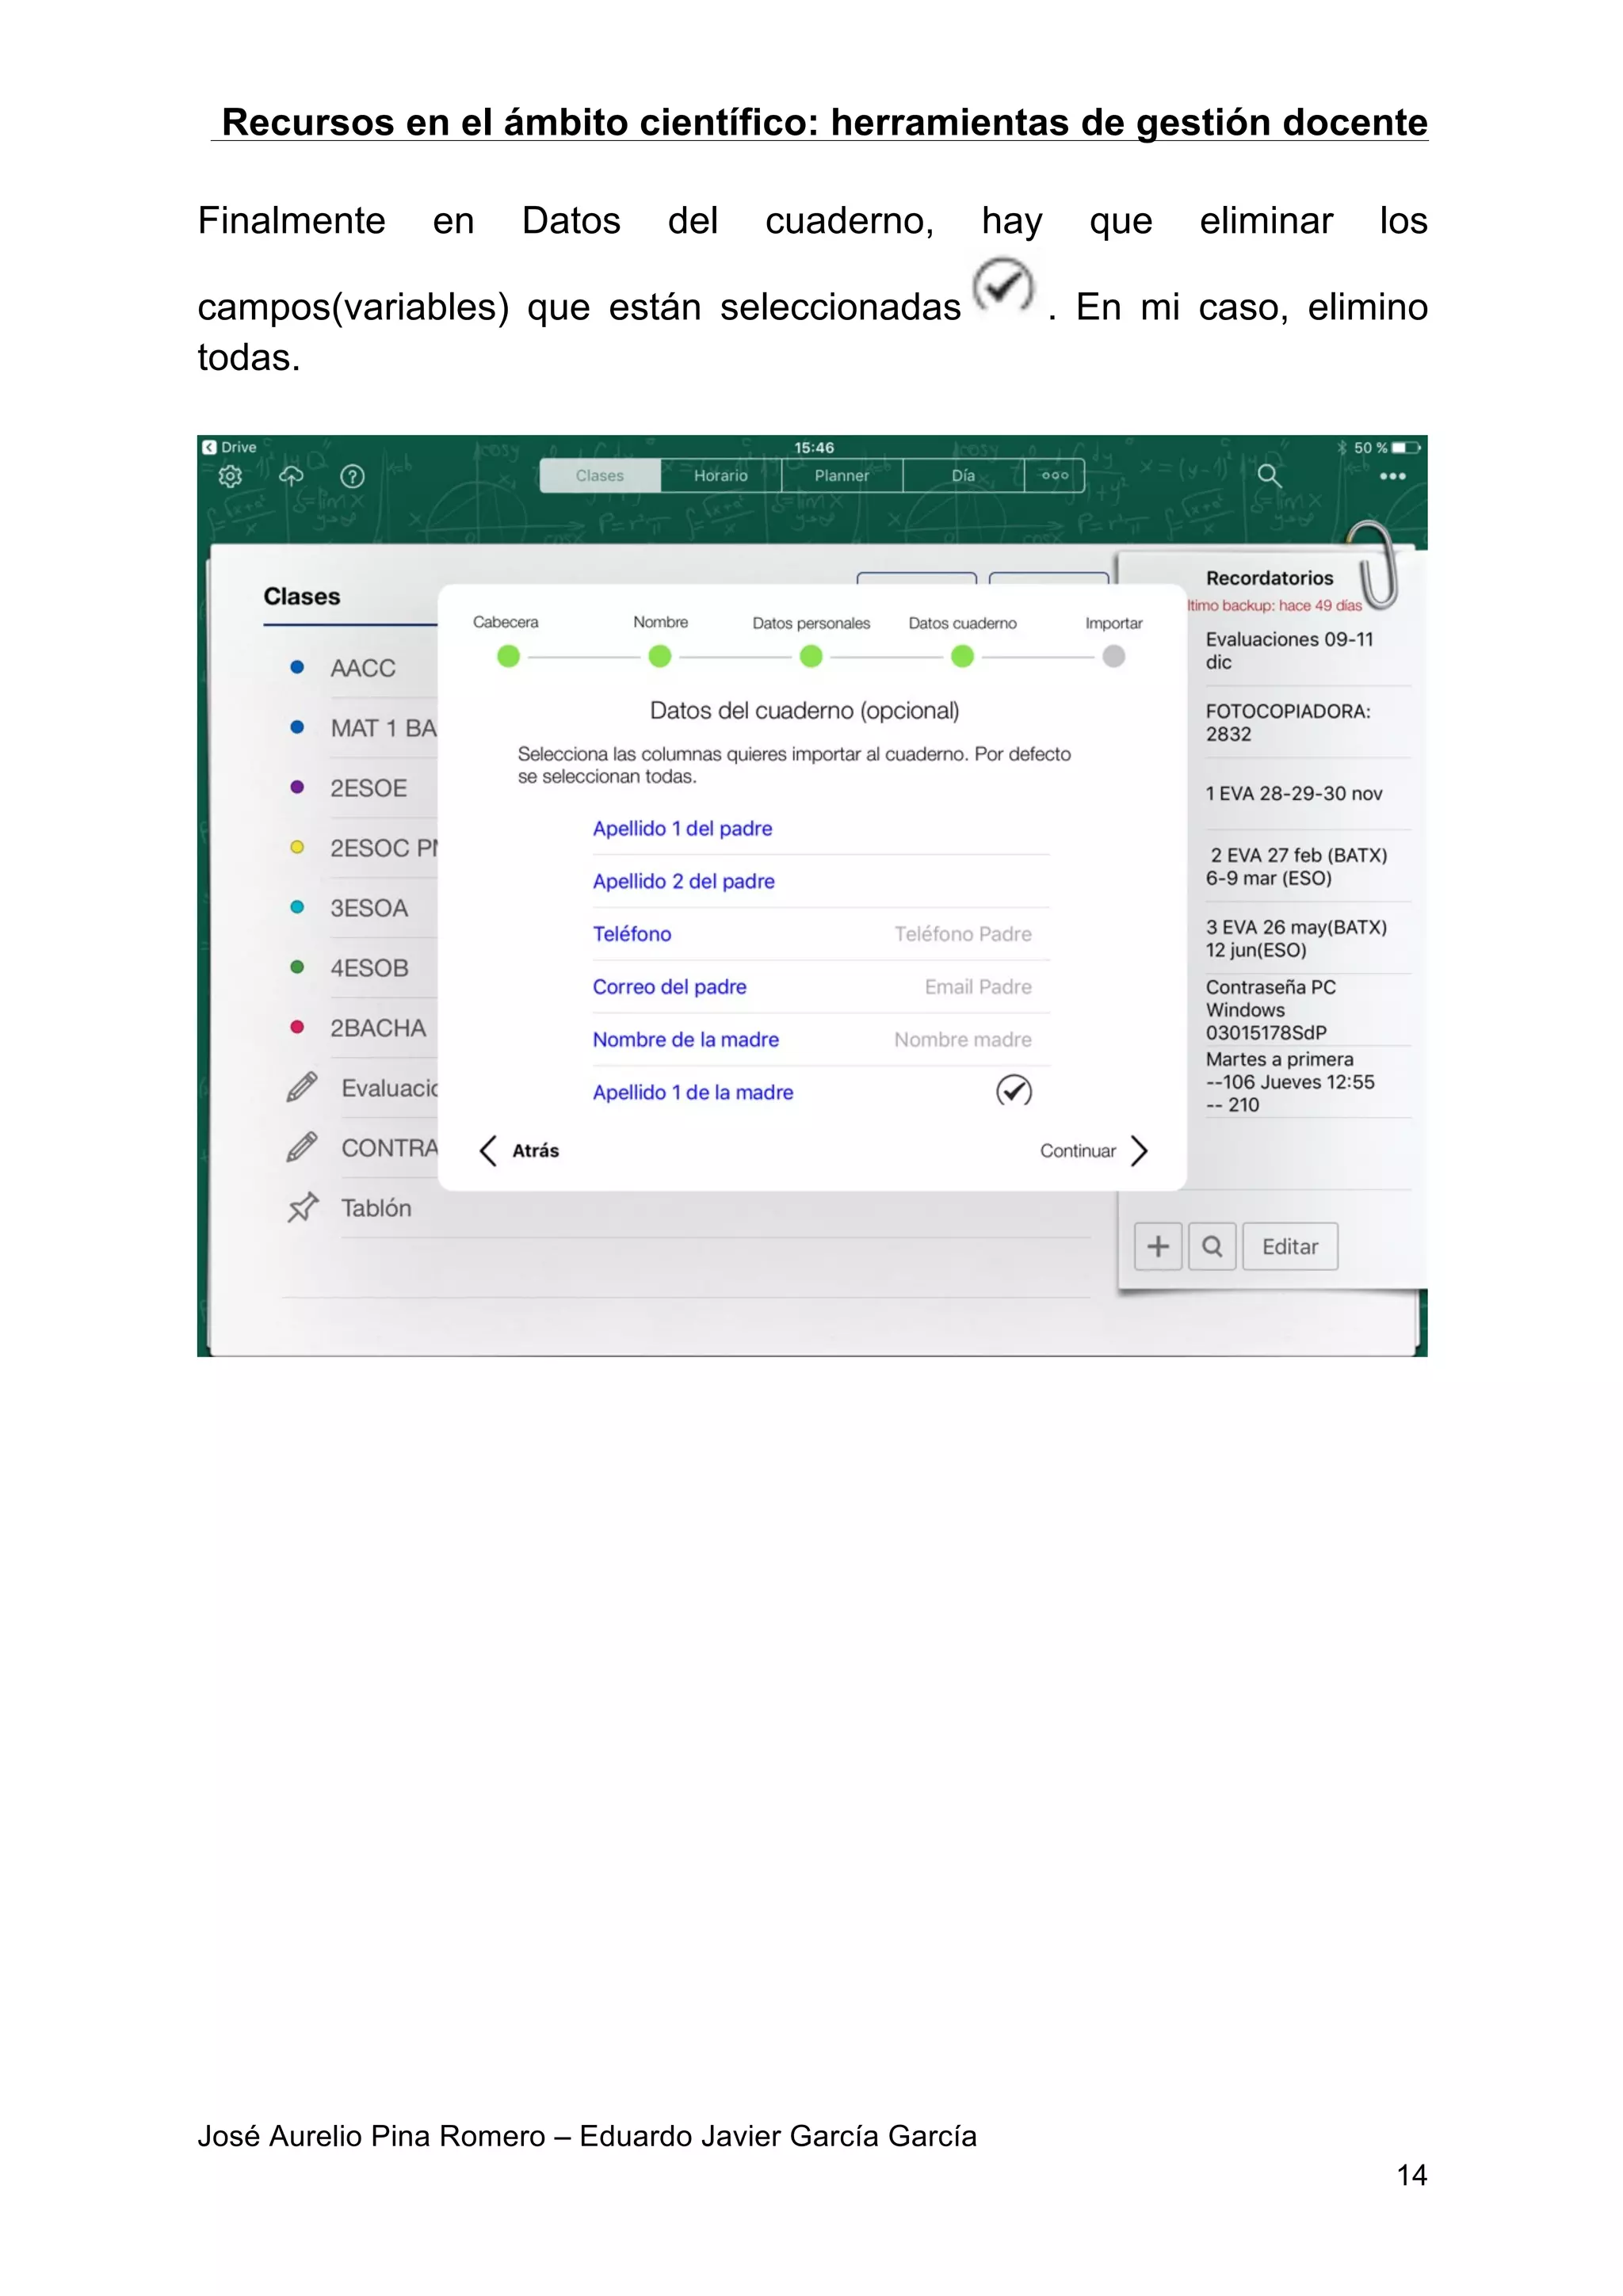This screenshot has width=1623, height=2296.
Task: Switch to the Horario tab
Action: click(x=720, y=476)
